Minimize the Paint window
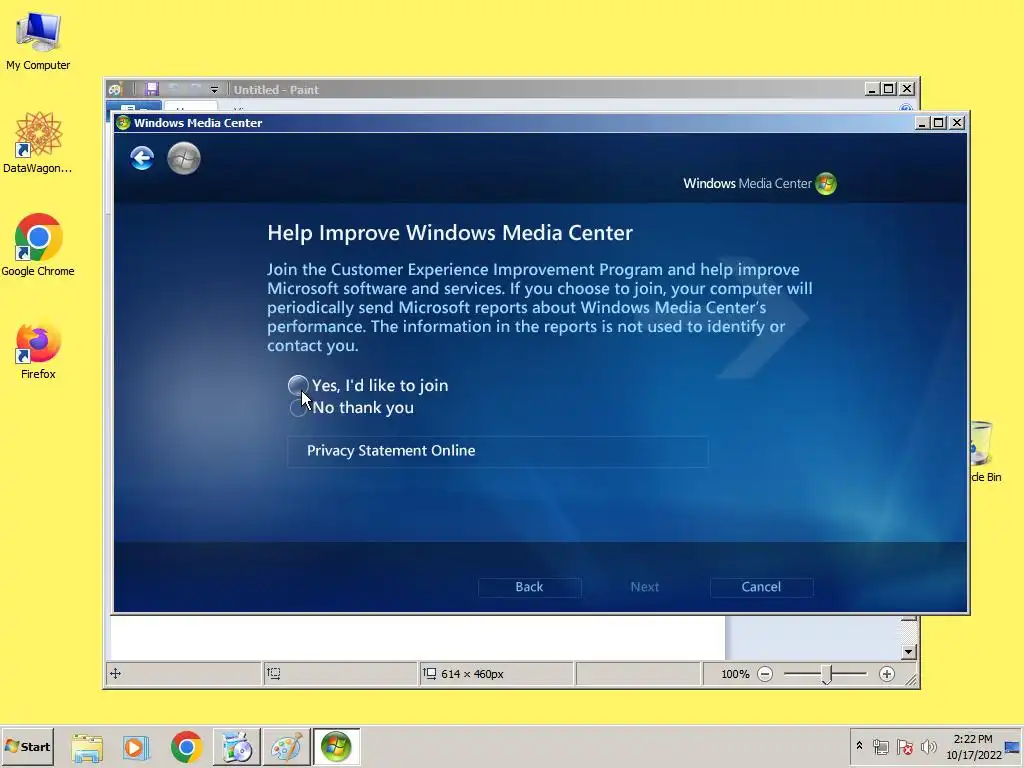 point(872,89)
